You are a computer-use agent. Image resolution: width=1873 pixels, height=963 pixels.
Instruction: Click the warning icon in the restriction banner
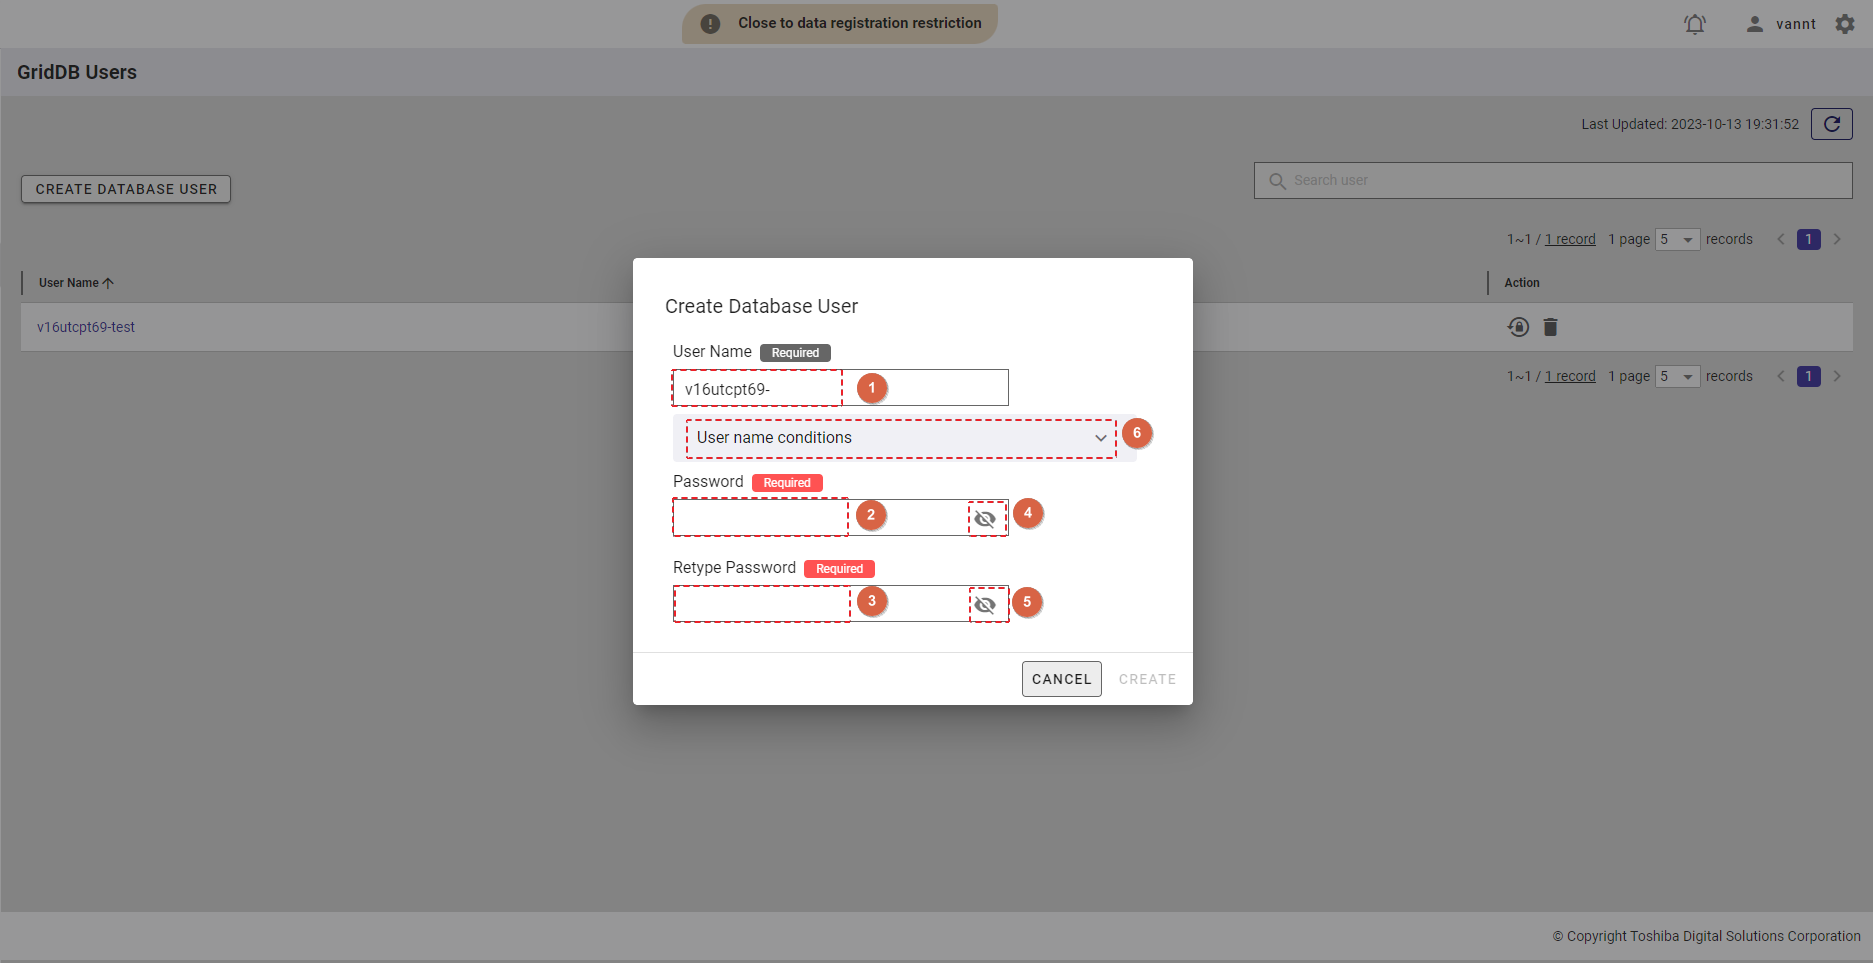point(710,24)
